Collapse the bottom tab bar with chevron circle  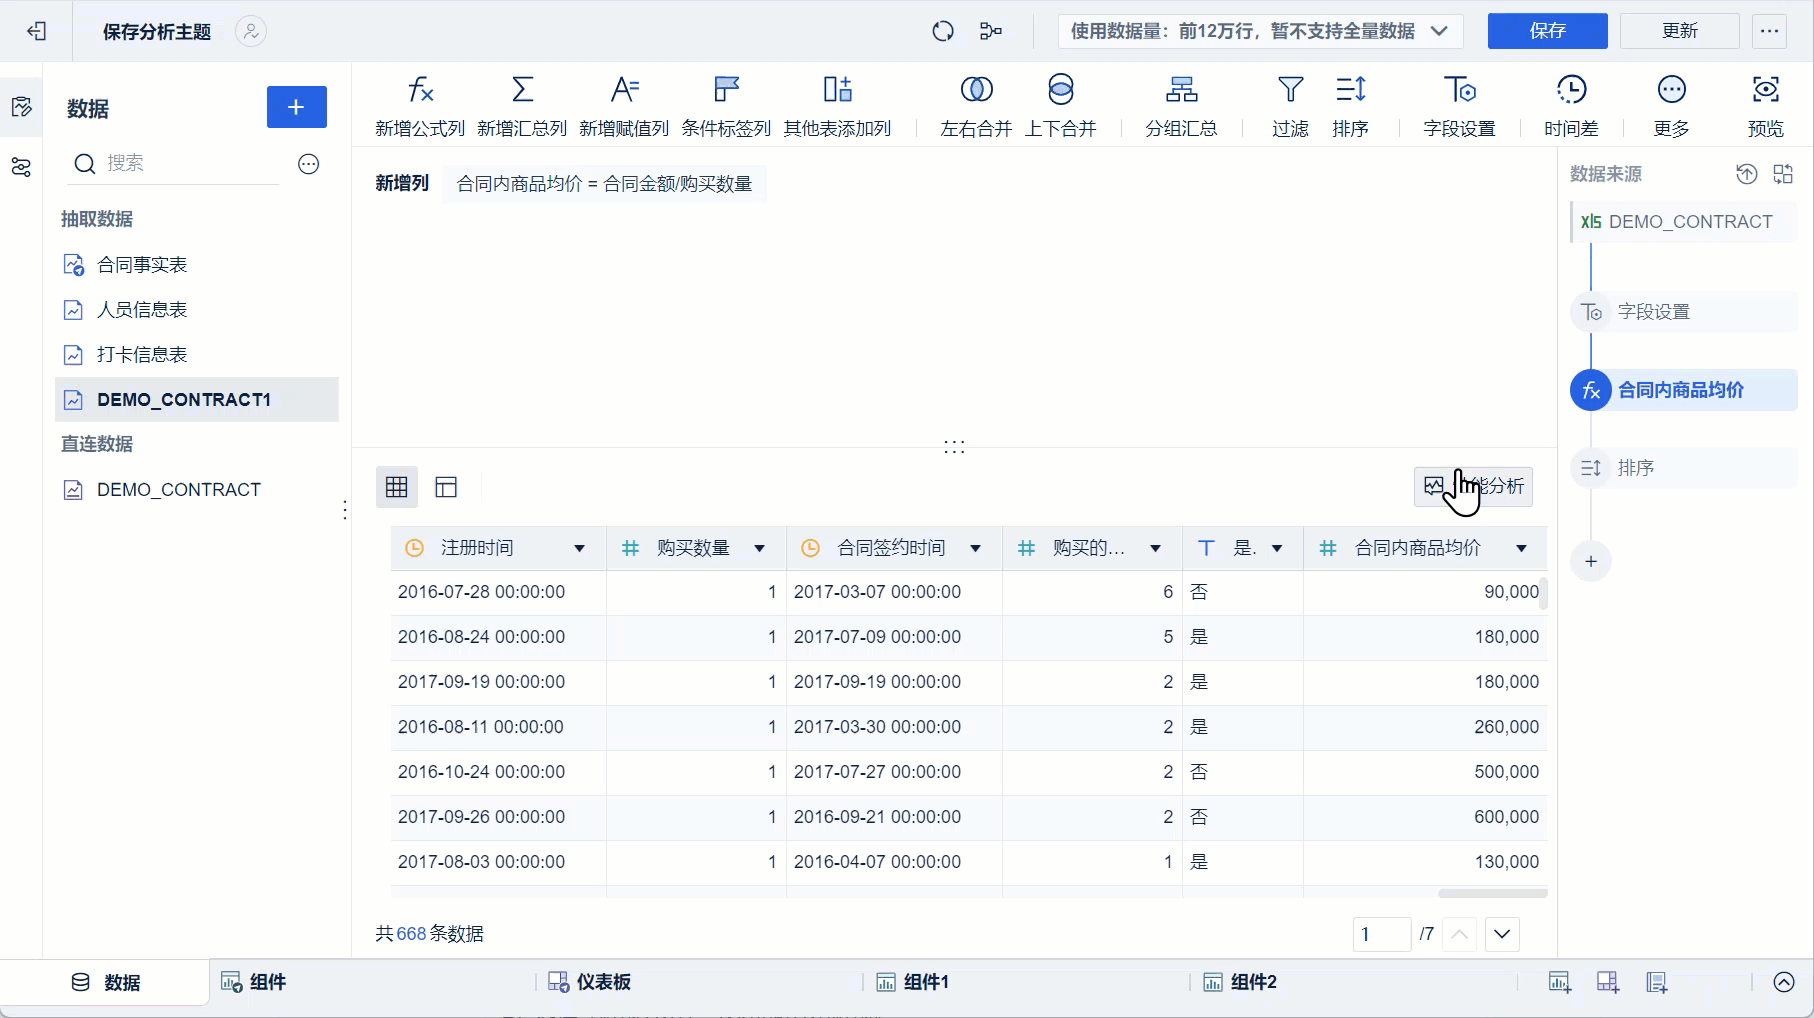[1784, 982]
